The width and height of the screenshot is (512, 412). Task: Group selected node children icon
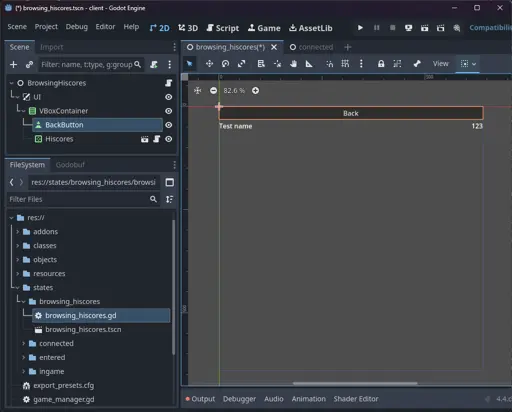click(397, 64)
